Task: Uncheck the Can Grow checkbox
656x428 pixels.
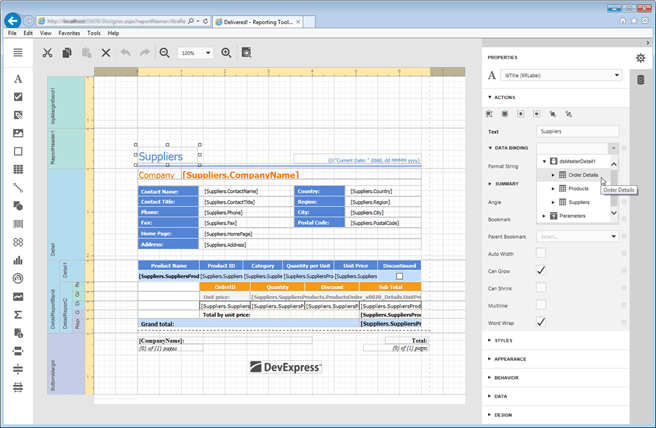Action: pos(541,270)
